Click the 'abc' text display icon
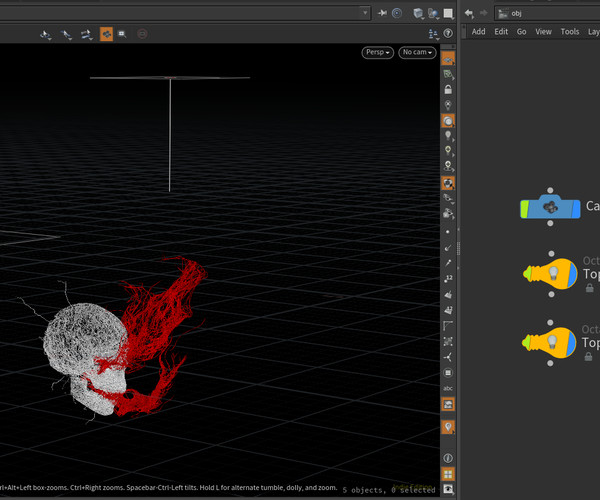 (x=449, y=387)
